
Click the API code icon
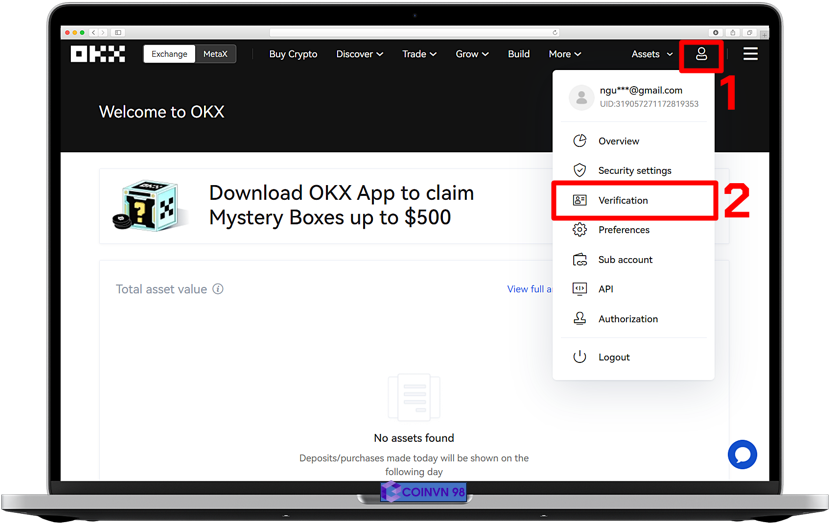pos(579,289)
